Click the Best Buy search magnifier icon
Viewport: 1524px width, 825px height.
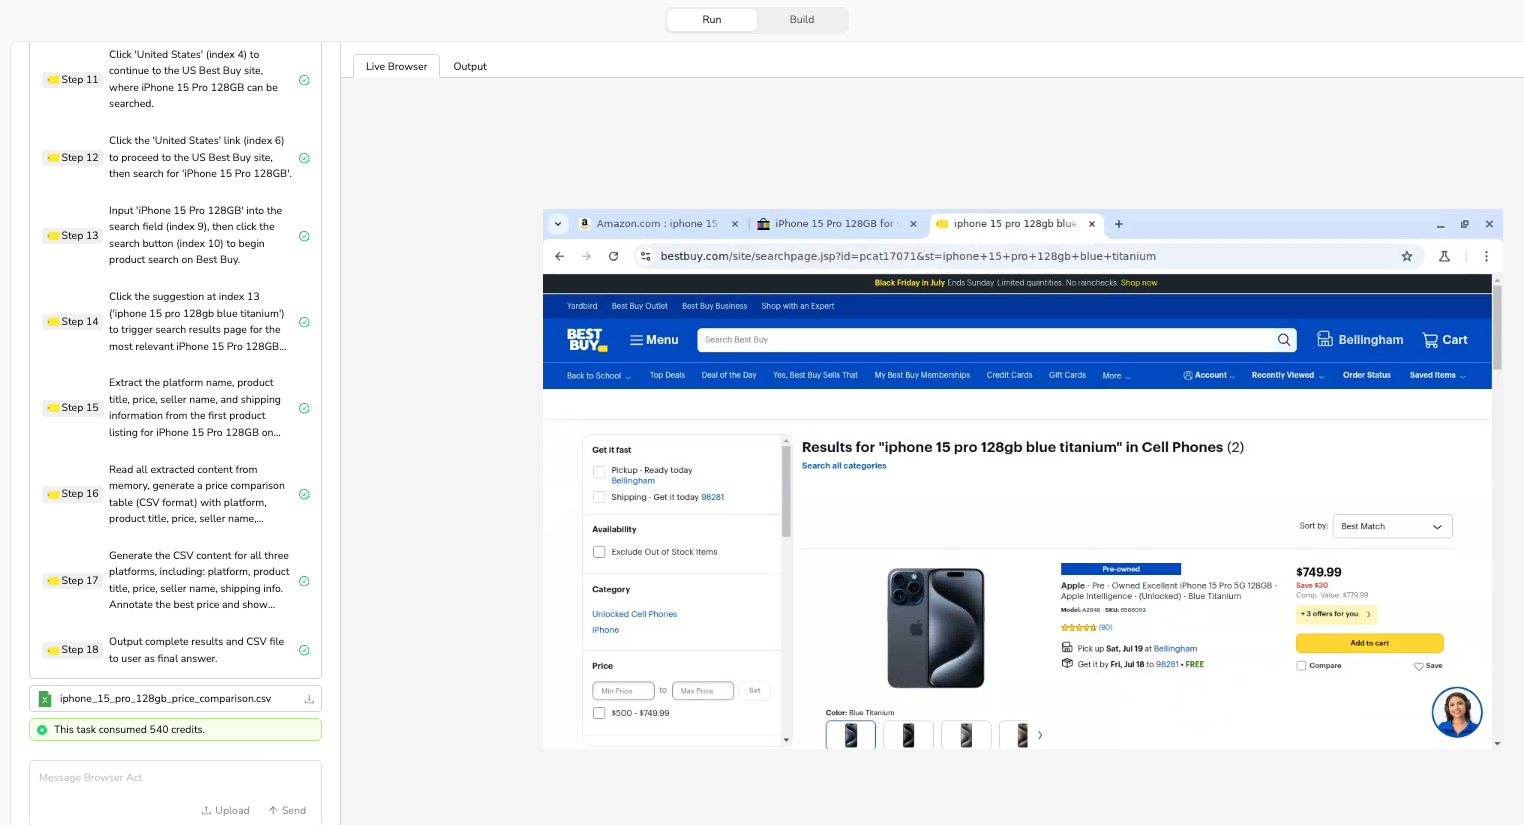click(x=1284, y=340)
